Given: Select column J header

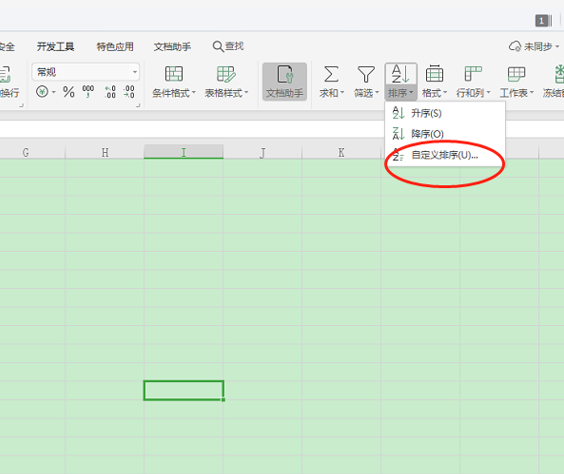Looking at the screenshot, I should point(263,152).
